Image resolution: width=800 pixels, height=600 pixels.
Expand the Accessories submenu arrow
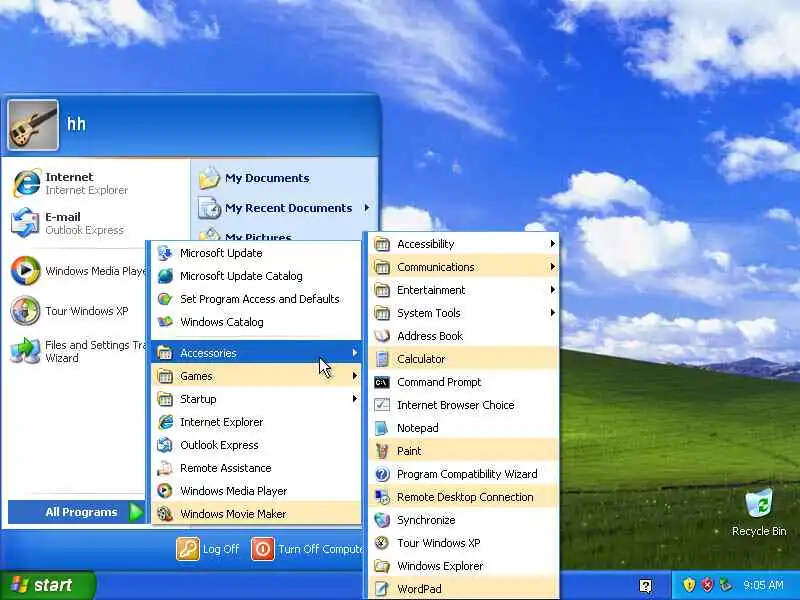pyautogui.click(x=355, y=353)
